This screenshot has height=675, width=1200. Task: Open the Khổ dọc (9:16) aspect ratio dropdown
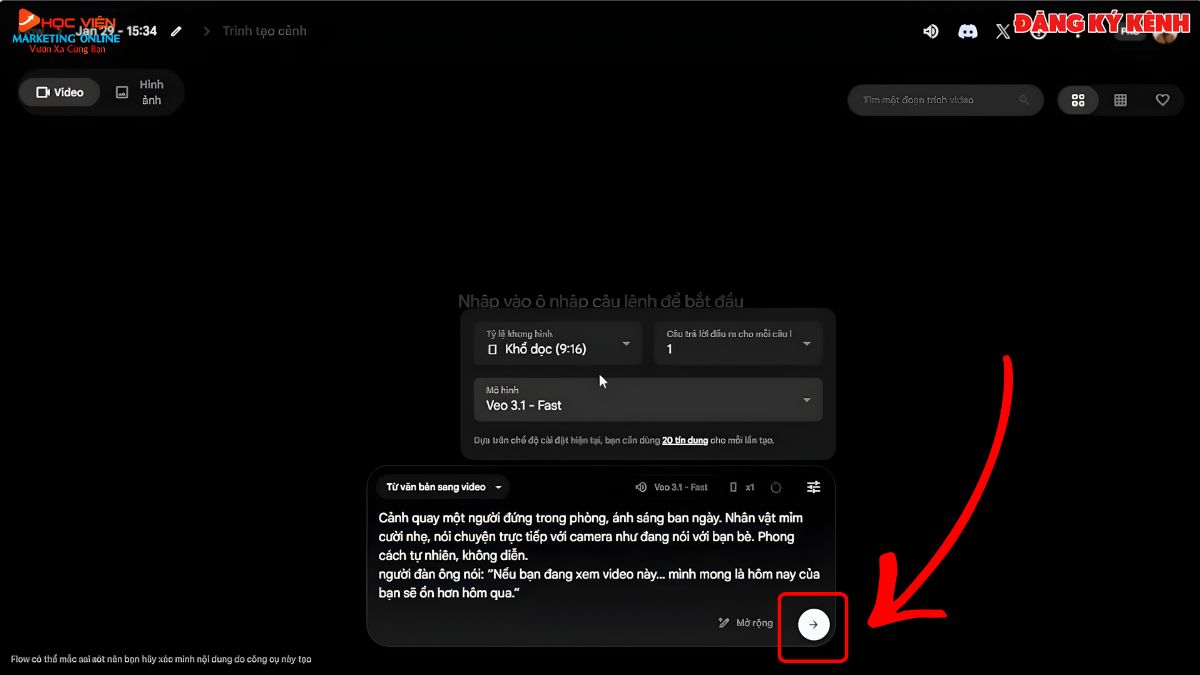coord(557,342)
